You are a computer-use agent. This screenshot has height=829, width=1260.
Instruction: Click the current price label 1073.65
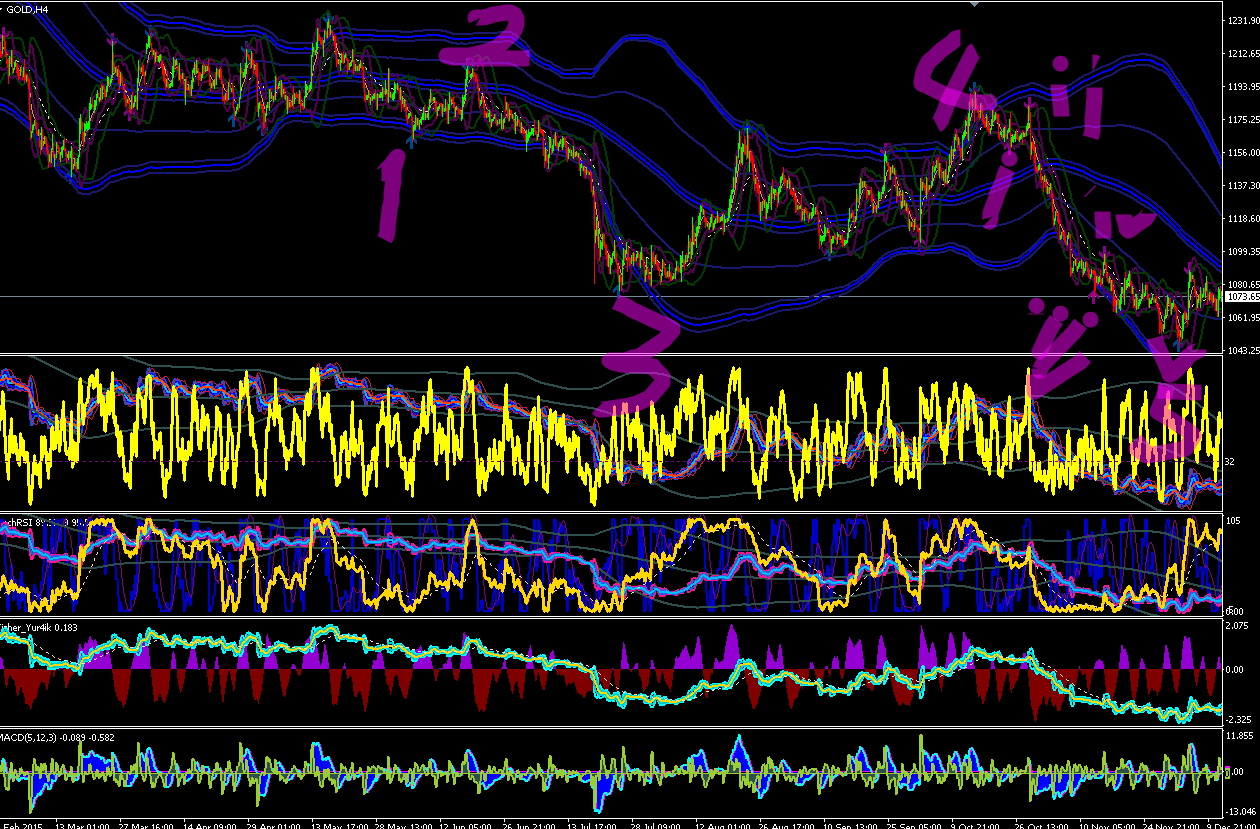point(1241,297)
